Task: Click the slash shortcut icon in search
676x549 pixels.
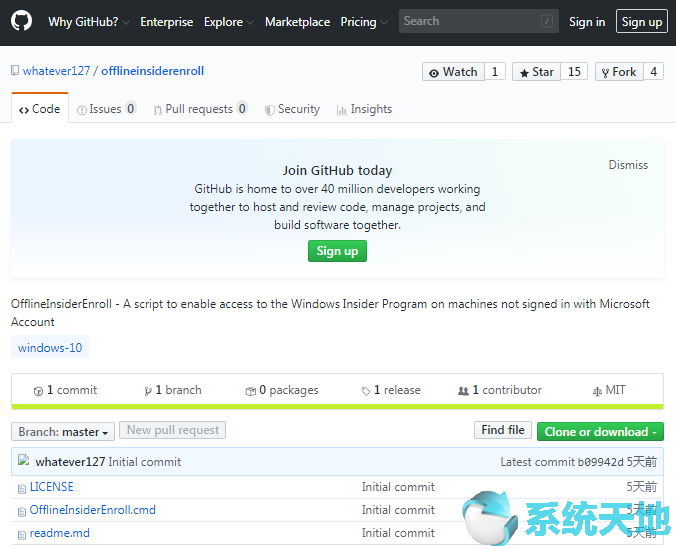Action: (547, 21)
